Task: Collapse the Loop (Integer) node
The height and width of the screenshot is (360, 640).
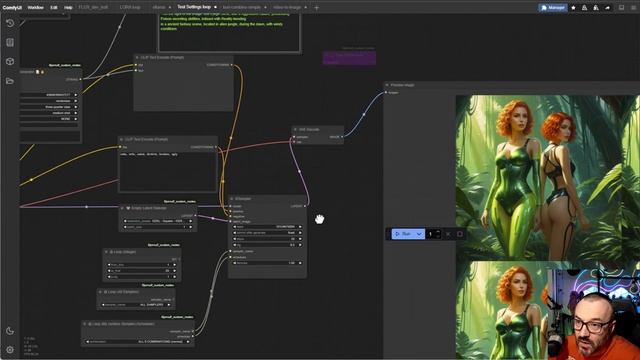Action: tap(106, 252)
